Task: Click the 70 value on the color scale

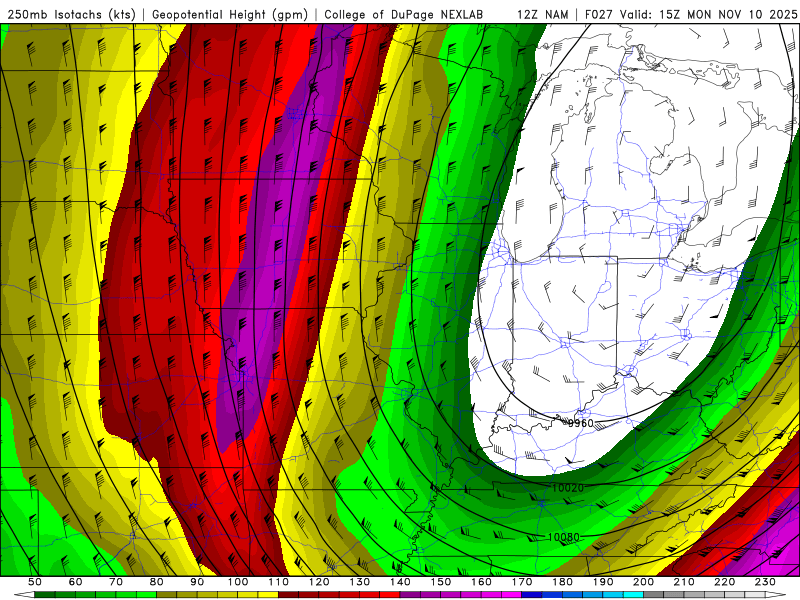Action: coord(116,582)
